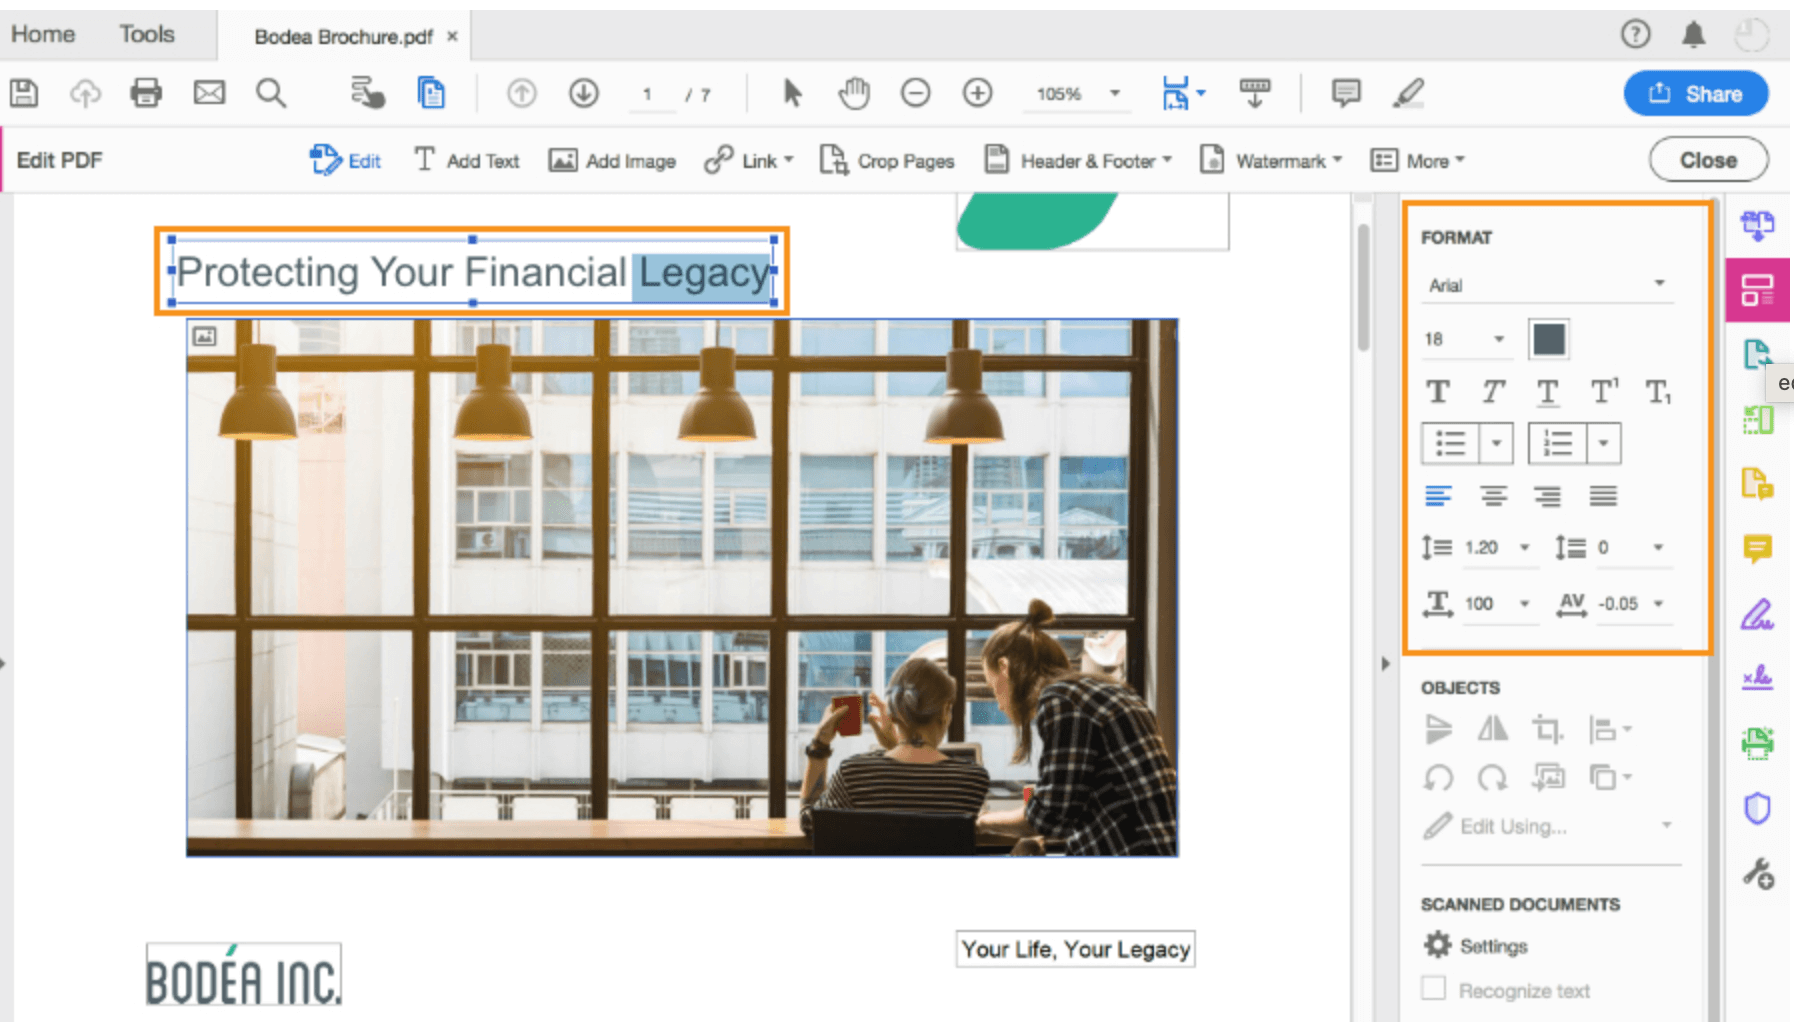Toggle bold text formatting
The width and height of the screenshot is (1794, 1026).
[1438, 392]
